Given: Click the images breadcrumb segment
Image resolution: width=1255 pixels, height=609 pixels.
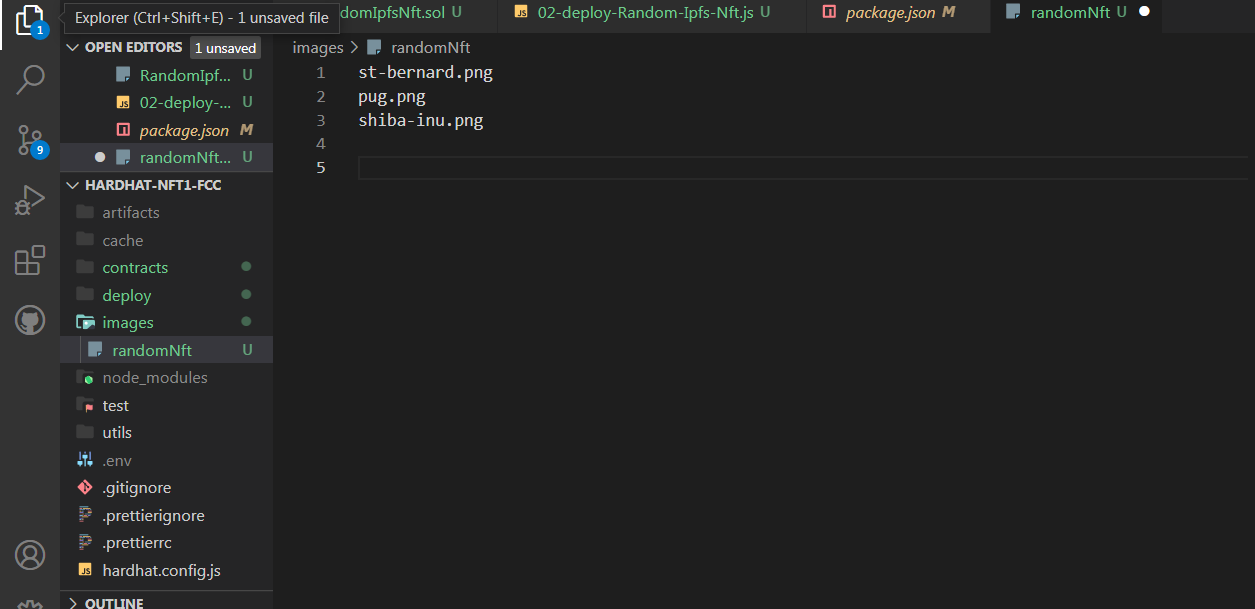Looking at the screenshot, I should [317, 47].
